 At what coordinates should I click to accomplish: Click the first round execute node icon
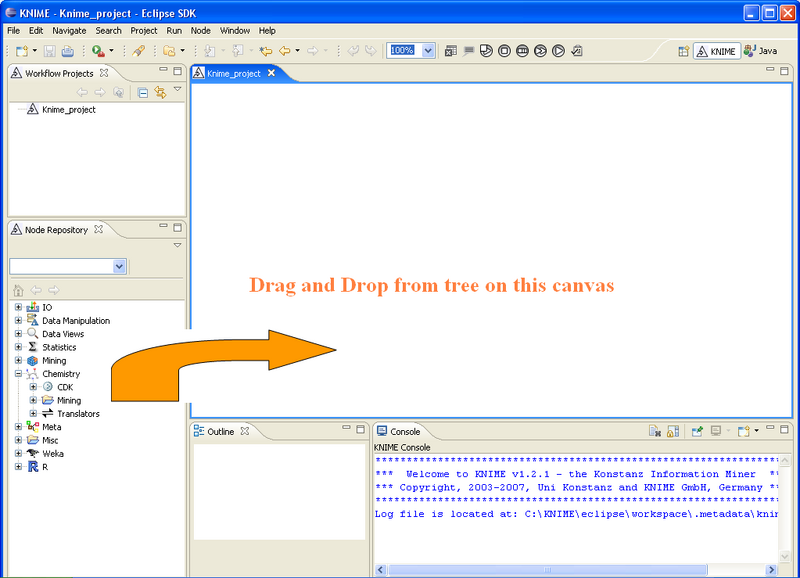click(486, 51)
